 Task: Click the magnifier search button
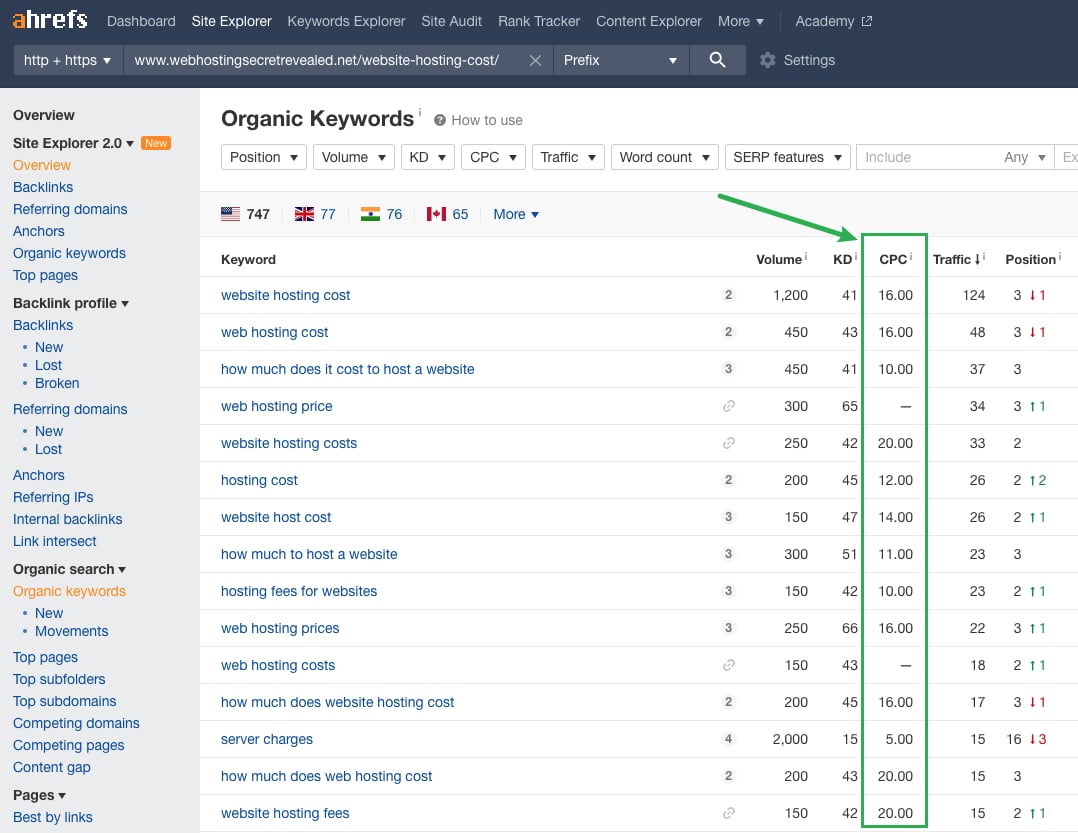(717, 60)
